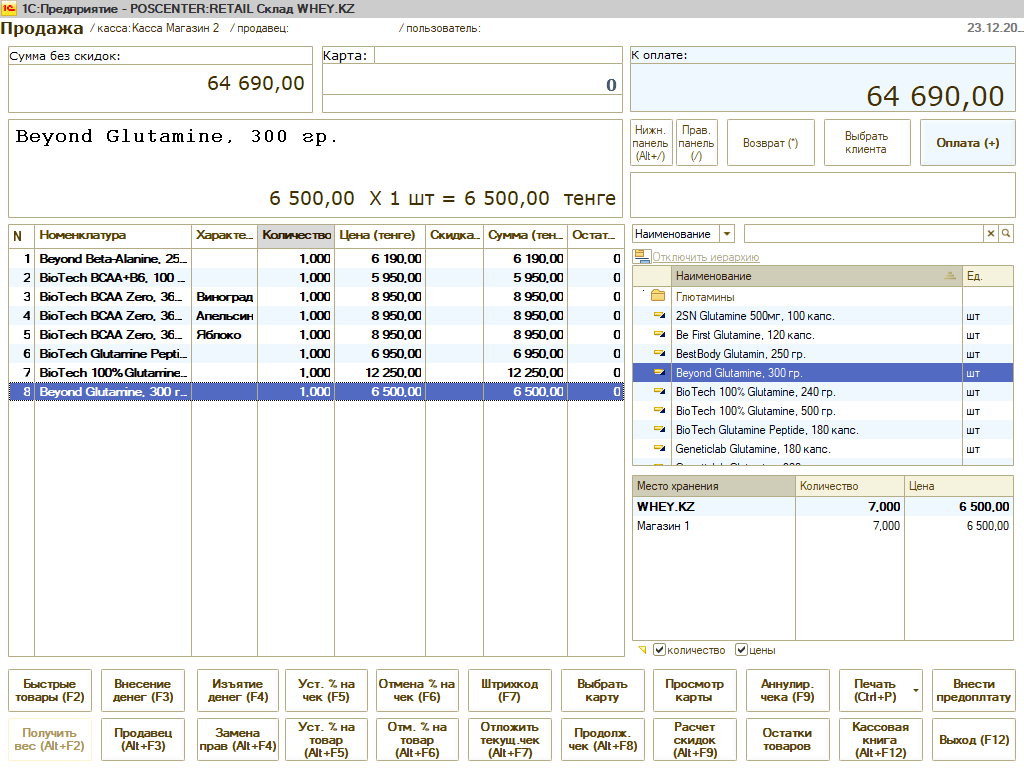Focus the product search input field

tap(863, 234)
